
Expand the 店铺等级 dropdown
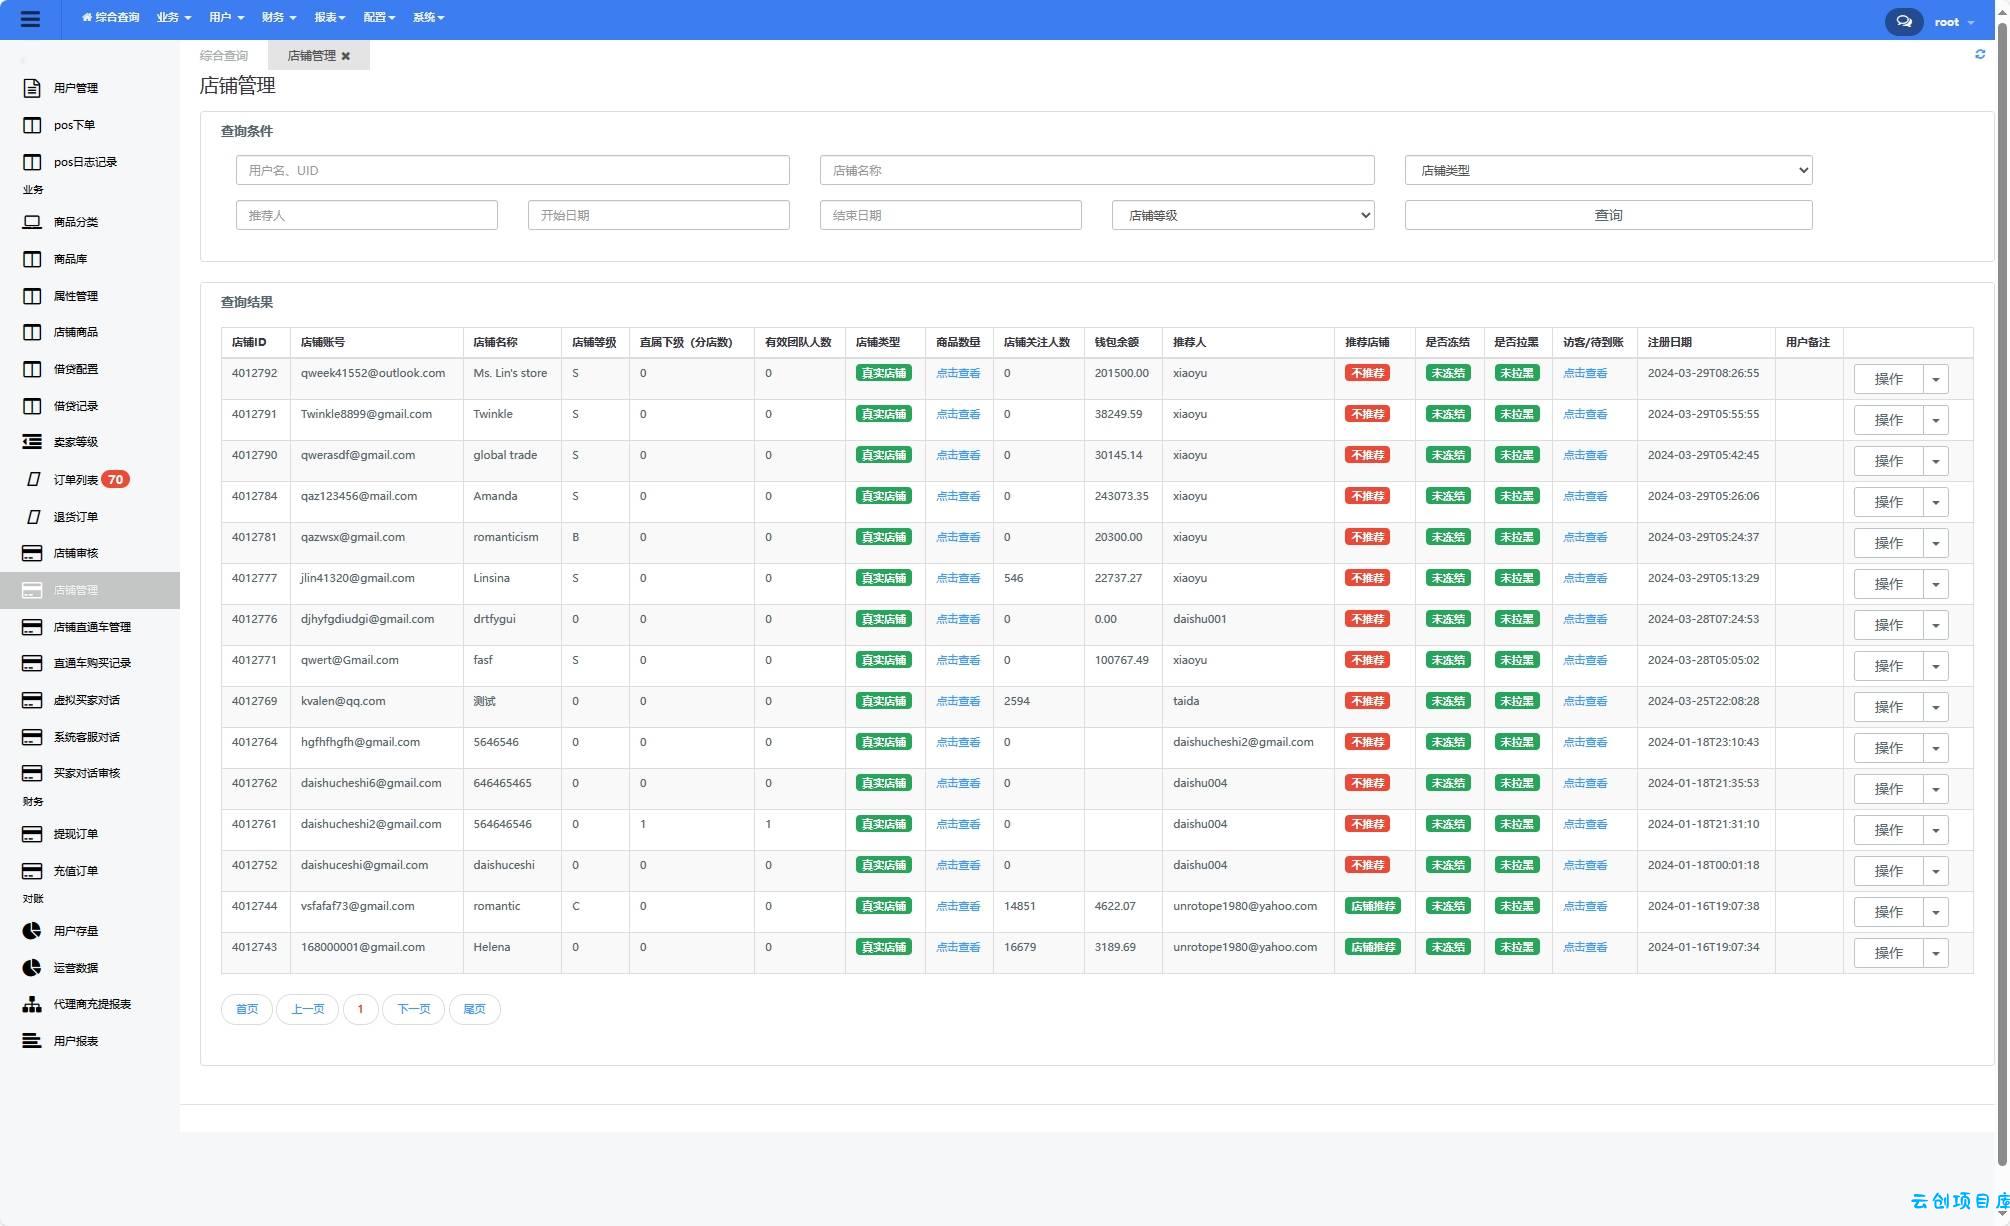pyautogui.click(x=1243, y=215)
